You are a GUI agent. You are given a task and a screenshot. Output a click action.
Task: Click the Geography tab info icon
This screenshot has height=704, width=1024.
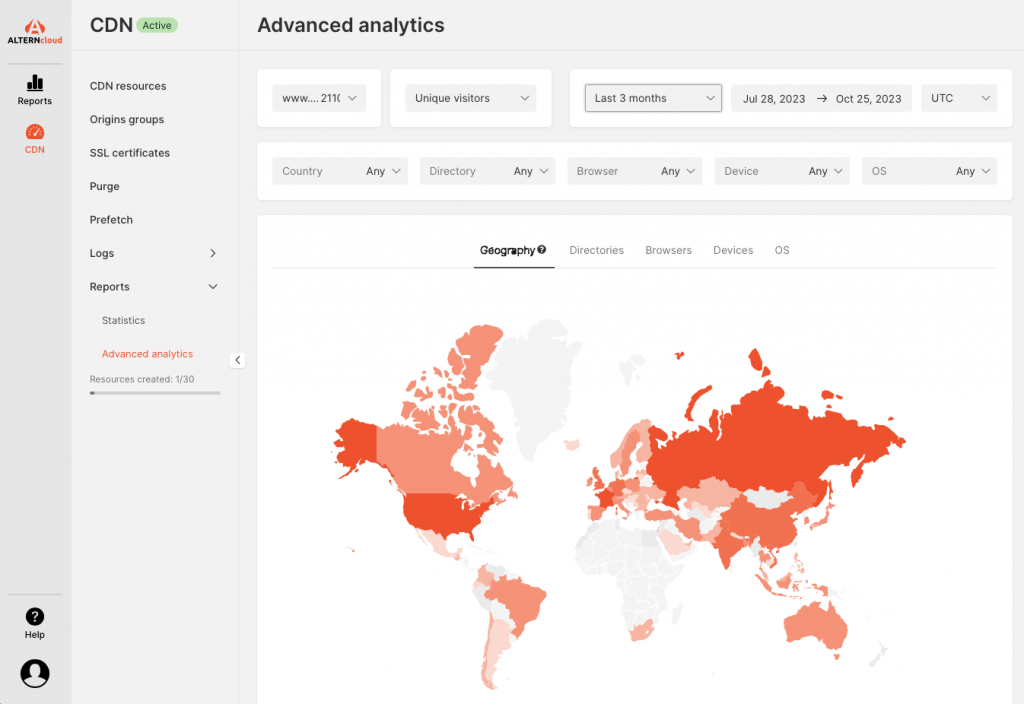click(x=542, y=250)
